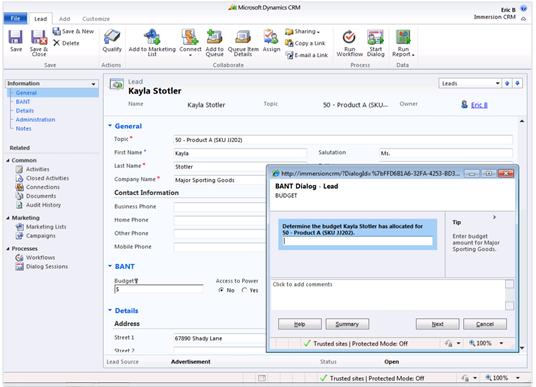Open Queue Item Details
Viewport: 536px width, 387px height.
click(243, 43)
